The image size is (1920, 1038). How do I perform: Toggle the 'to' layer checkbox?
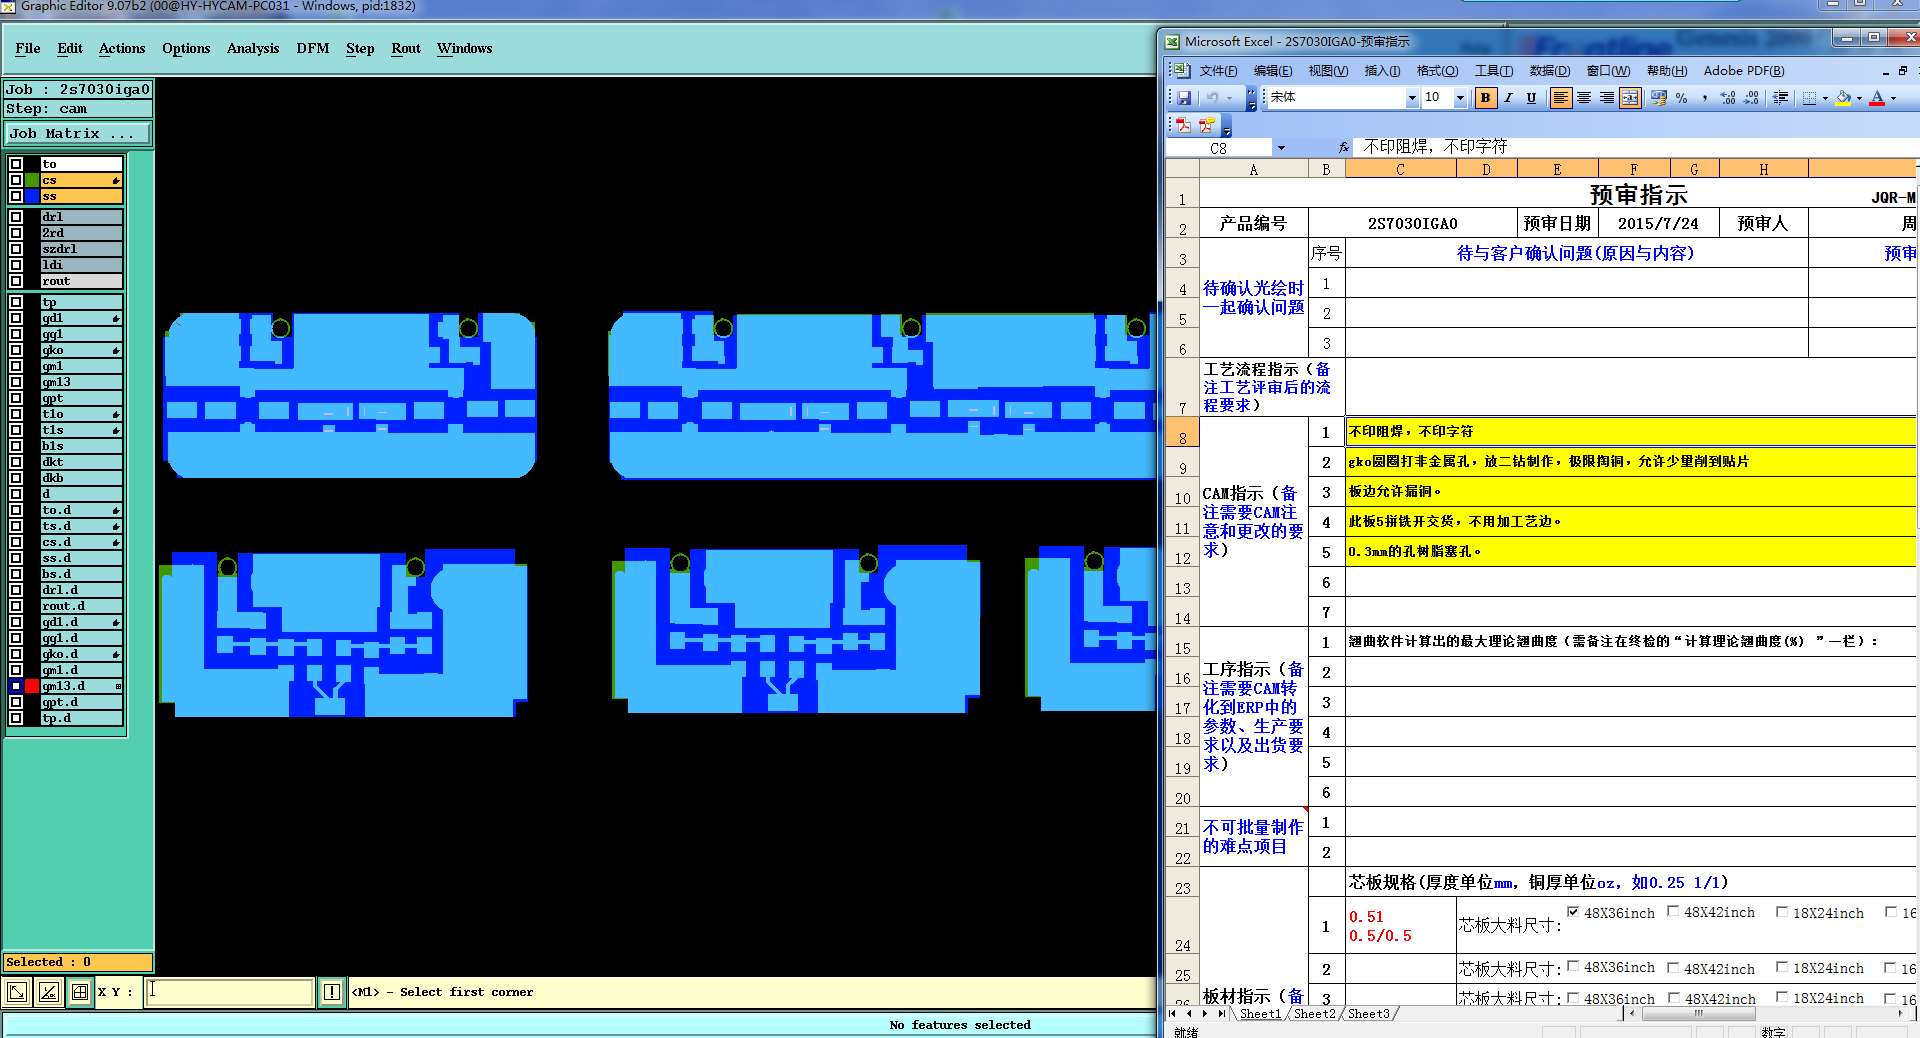[x=16, y=164]
